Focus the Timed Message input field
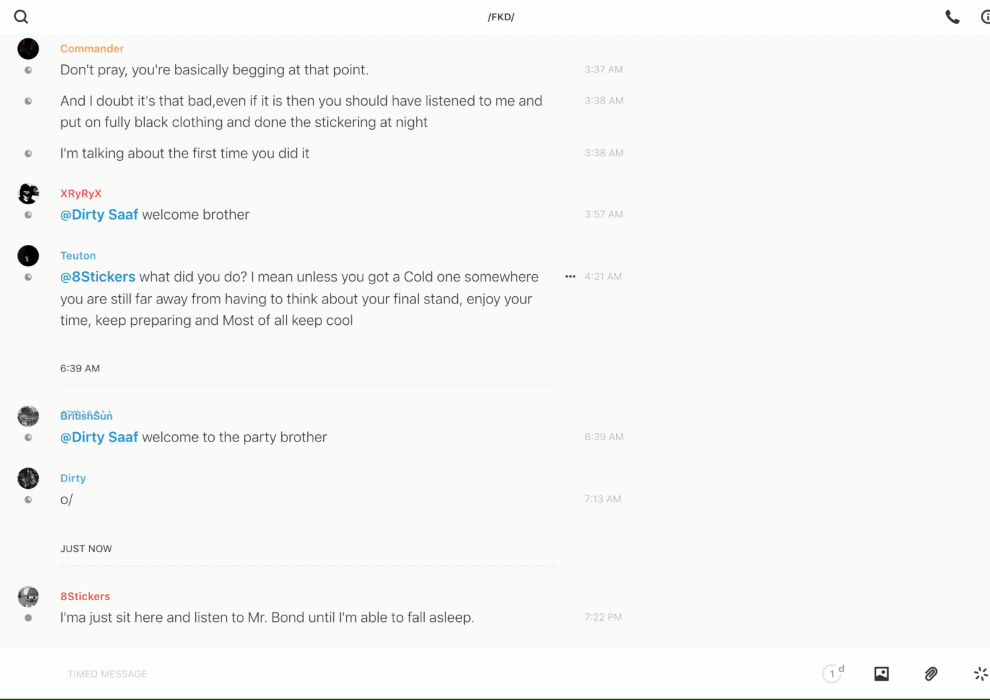990x700 pixels. pos(300,674)
